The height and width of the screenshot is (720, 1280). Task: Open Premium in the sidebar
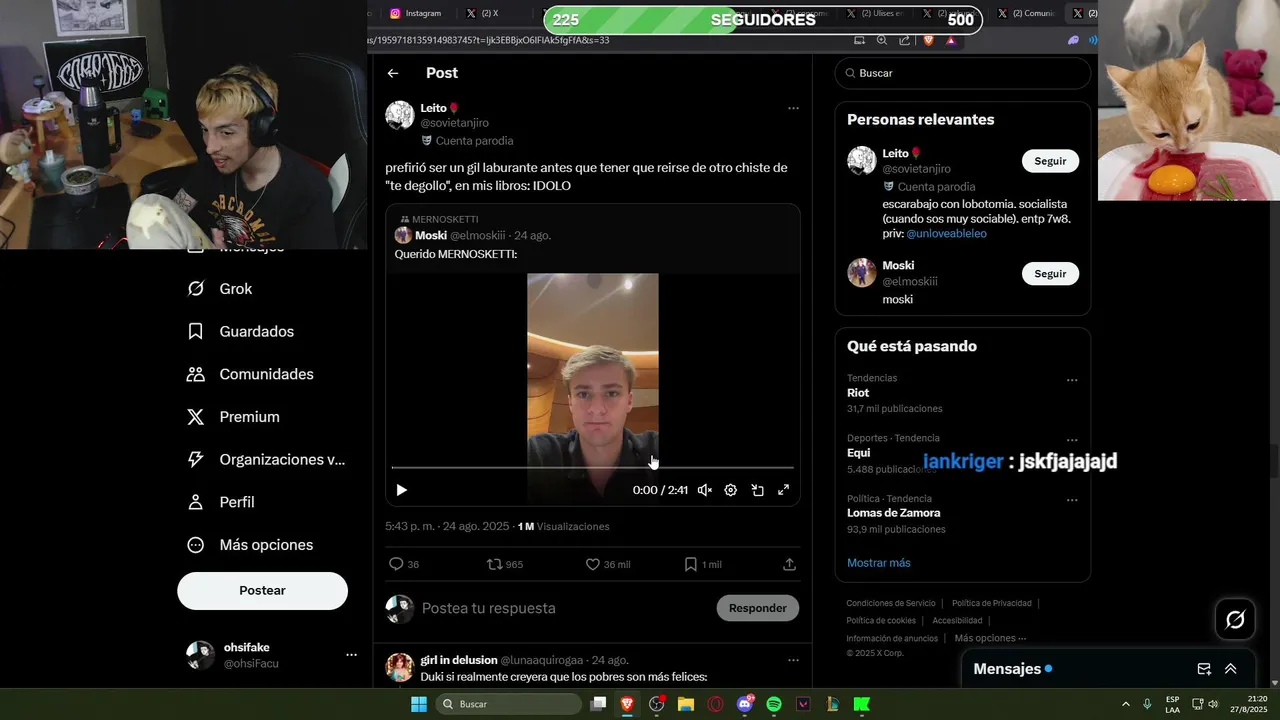(233, 417)
